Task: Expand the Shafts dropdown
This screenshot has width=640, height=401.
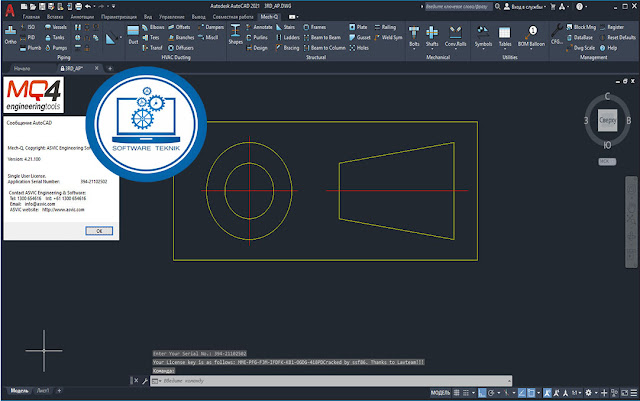Action: tap(432, 49)
